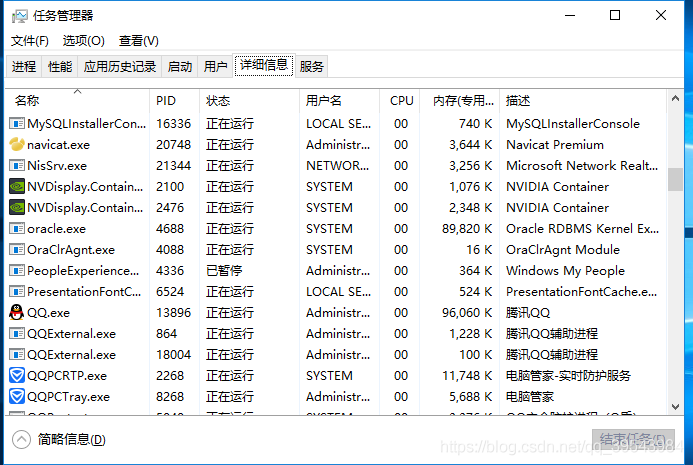Click memory value 5,688 K
The height and width of the screenshot is (465, 693).
click(471, 396)
